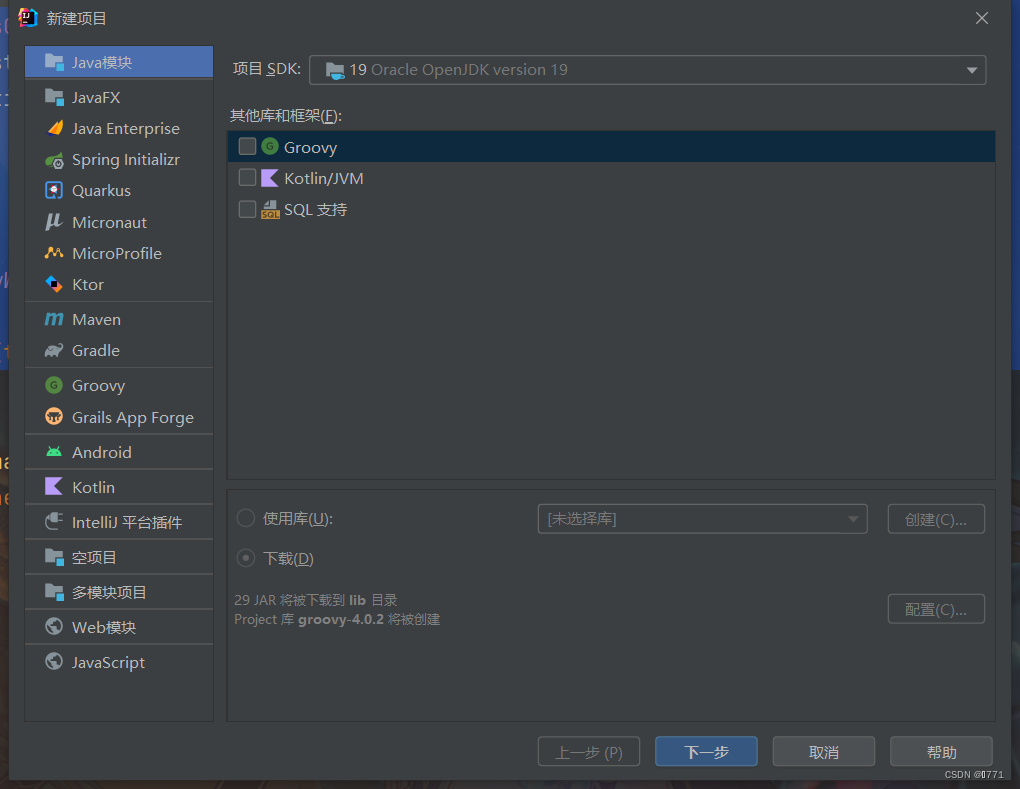Choose JavaFX project type
The image size is (1020, 789).
(119, 98)
